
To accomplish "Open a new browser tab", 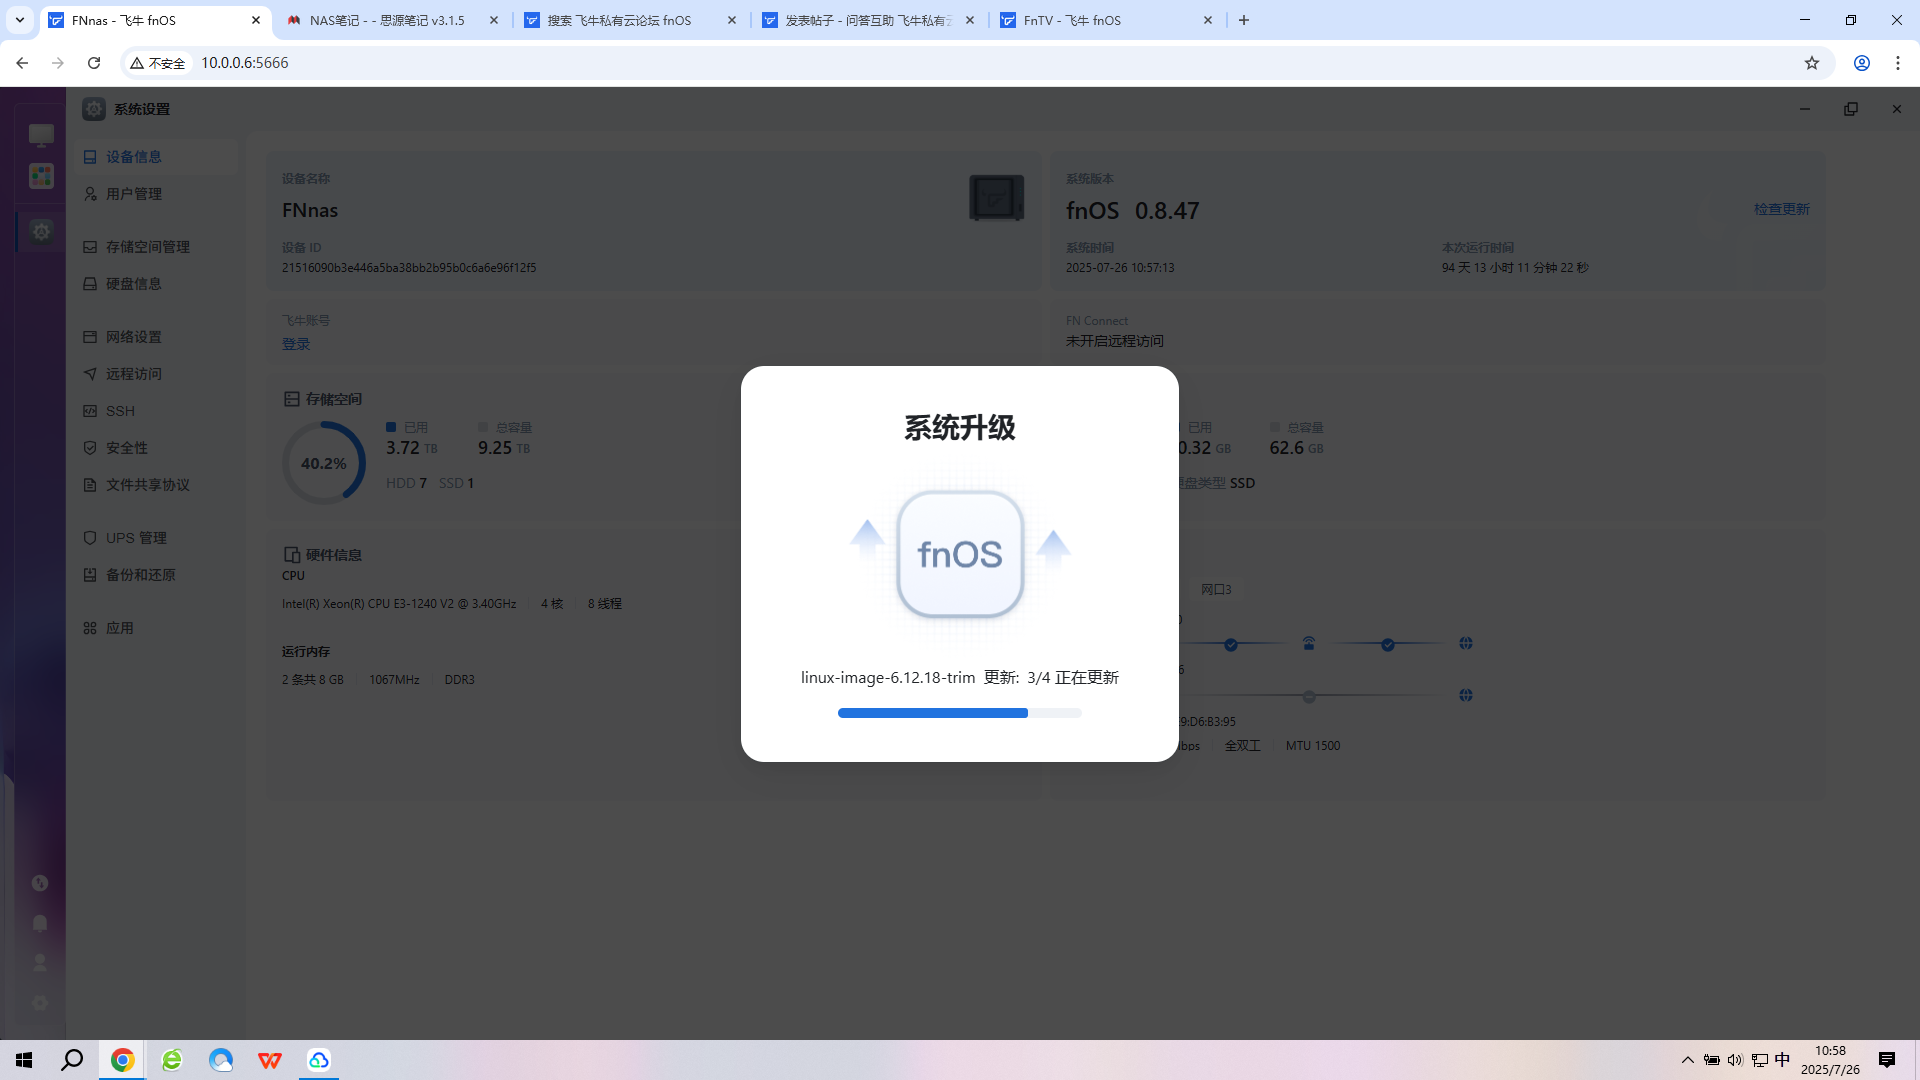I will [x=1244, y=20].
